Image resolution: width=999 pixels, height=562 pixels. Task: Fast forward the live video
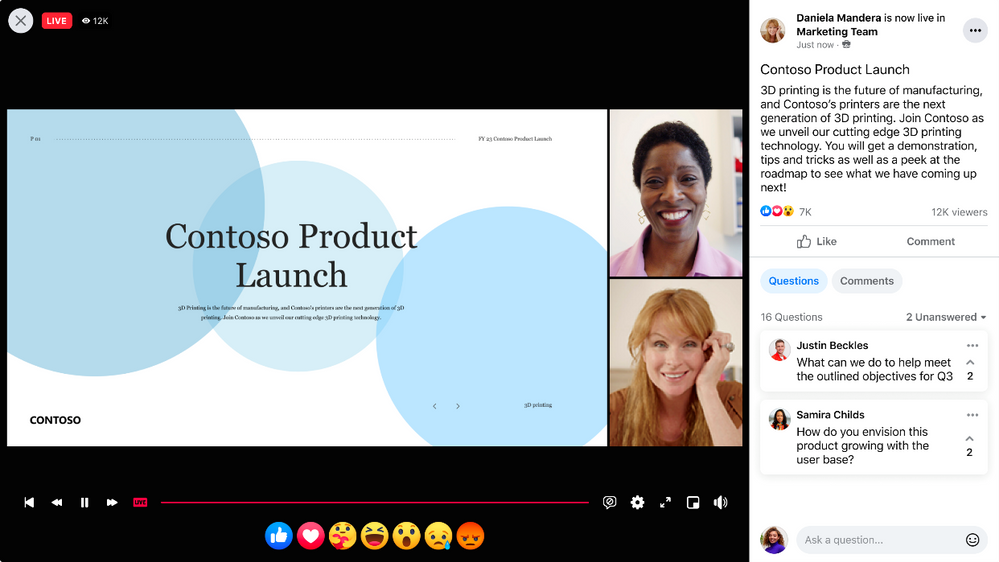[x=112, y=503]
